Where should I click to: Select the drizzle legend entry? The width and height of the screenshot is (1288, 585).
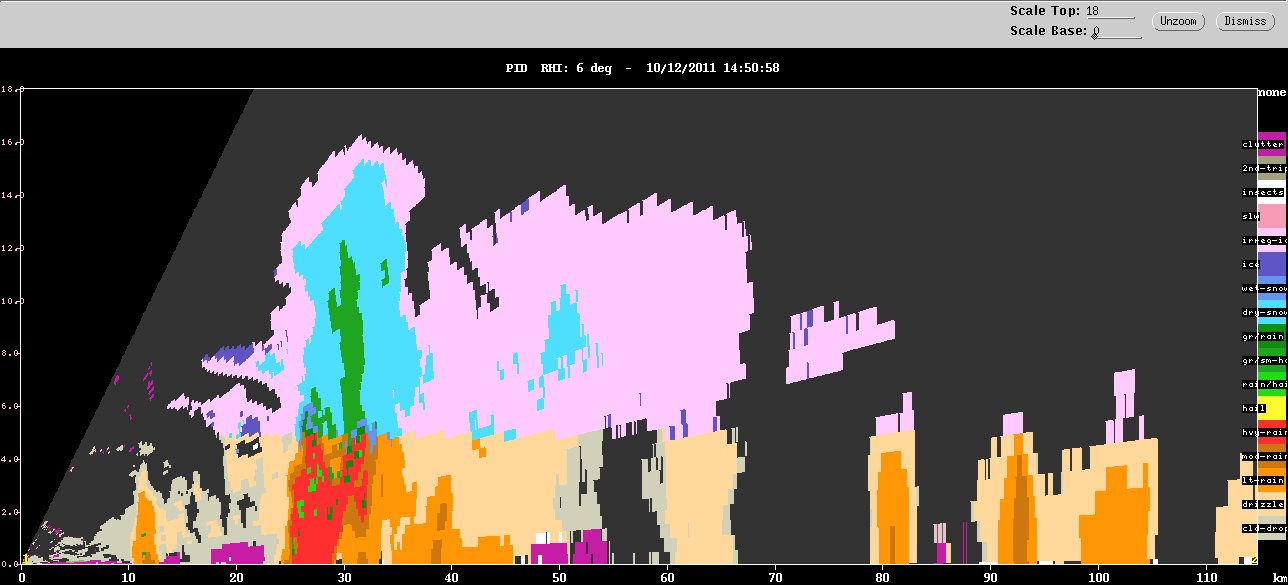click(x=1262, y=504)
